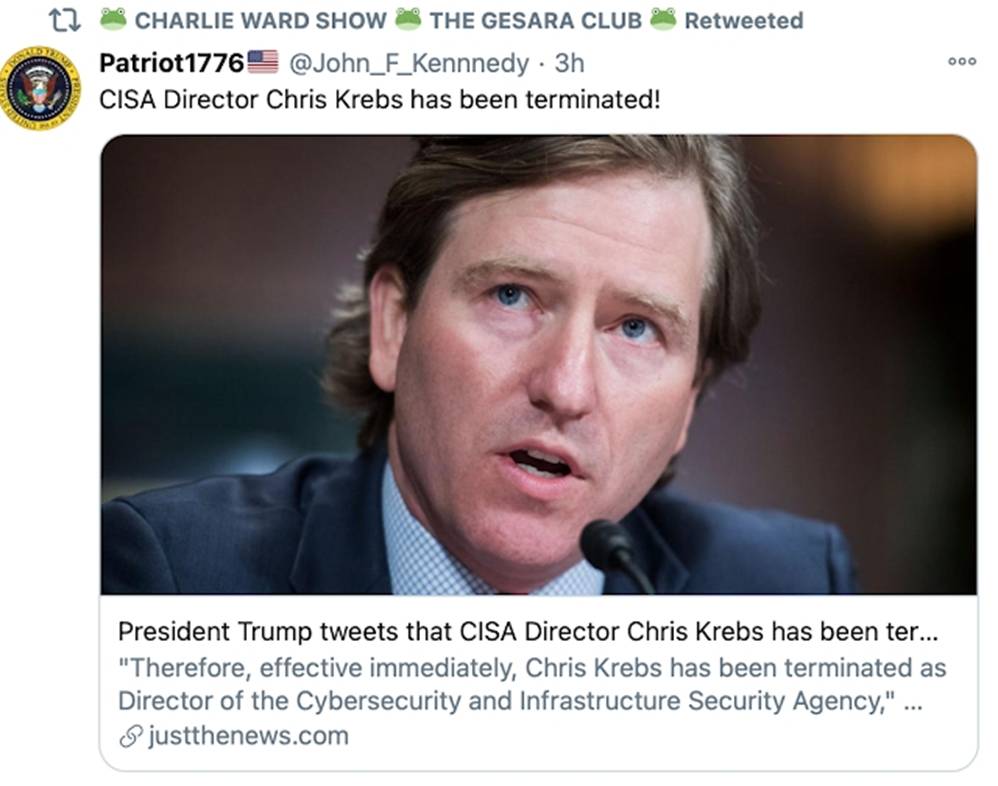Screen dimensions: 998x786
Task: Click the Retweeted label
Action: click(743, 20)
